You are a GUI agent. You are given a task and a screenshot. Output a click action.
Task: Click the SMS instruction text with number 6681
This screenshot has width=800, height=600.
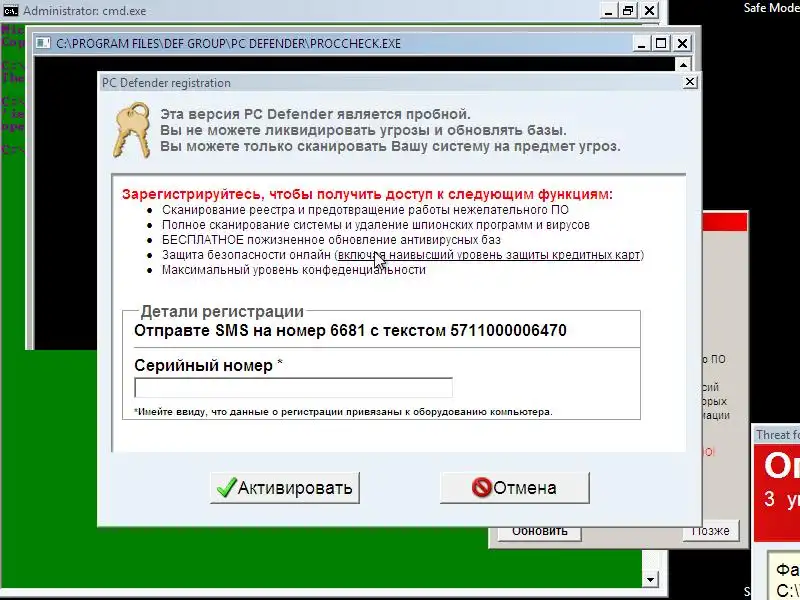pos(350,331)
